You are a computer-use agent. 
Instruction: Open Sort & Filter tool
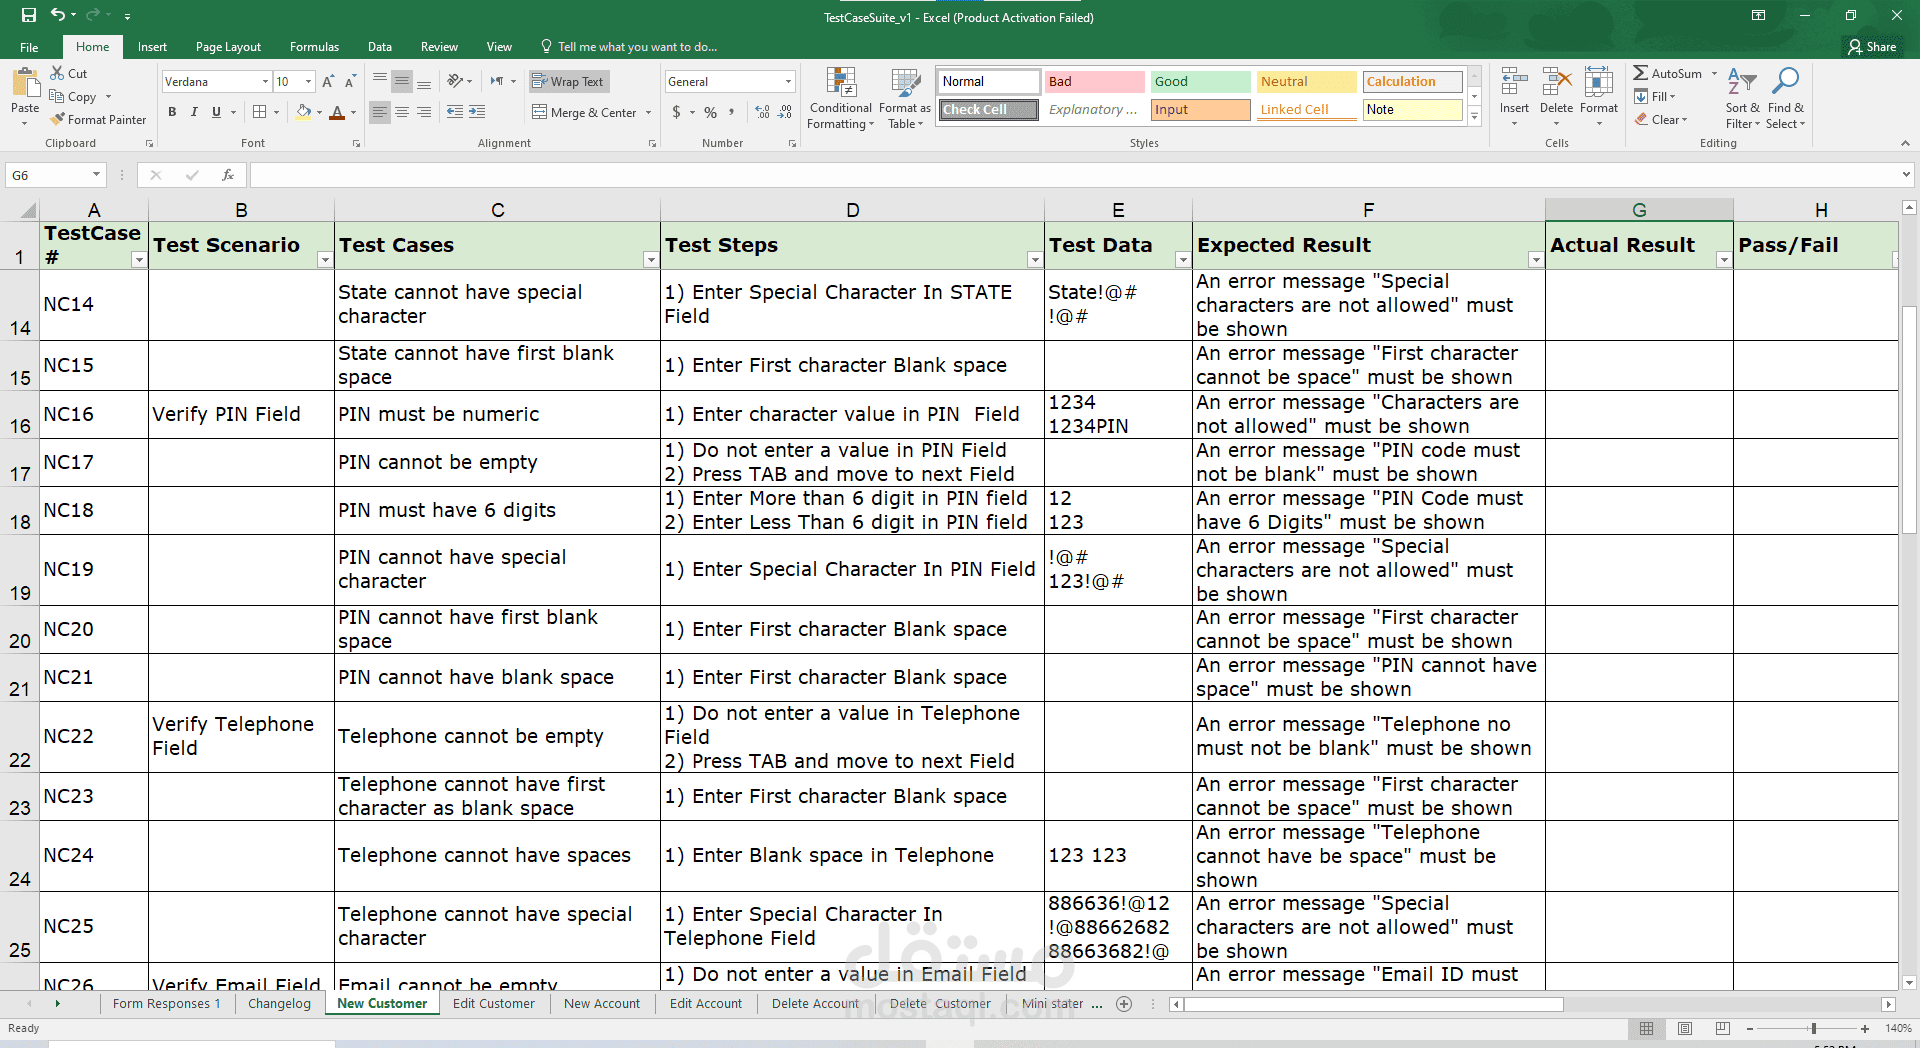coord(1742,99)
